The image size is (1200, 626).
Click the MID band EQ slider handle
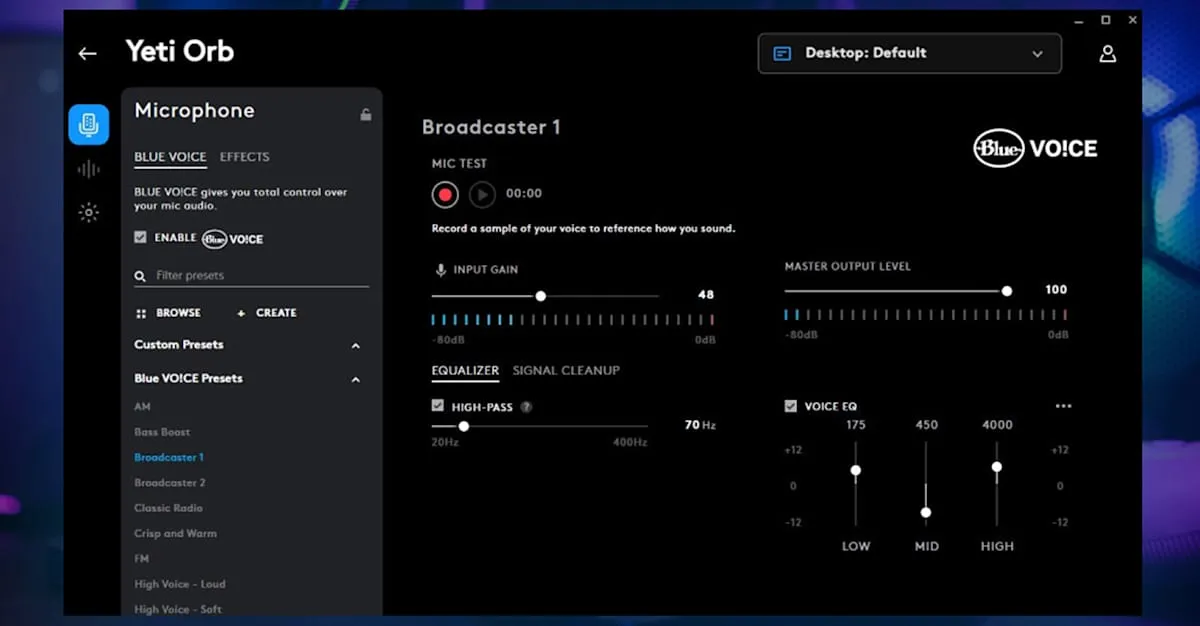coord(926,512)
